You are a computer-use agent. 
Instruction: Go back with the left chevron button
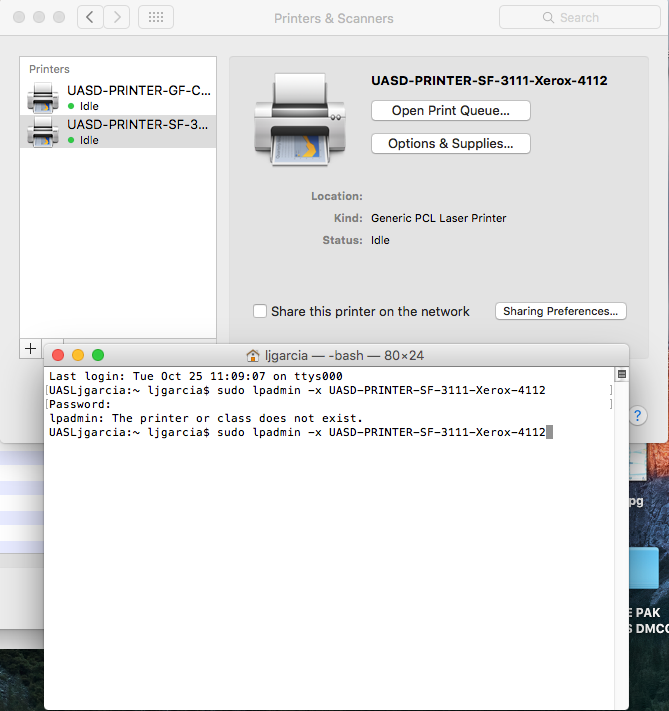pyautogui.click(x=90, y=17)
